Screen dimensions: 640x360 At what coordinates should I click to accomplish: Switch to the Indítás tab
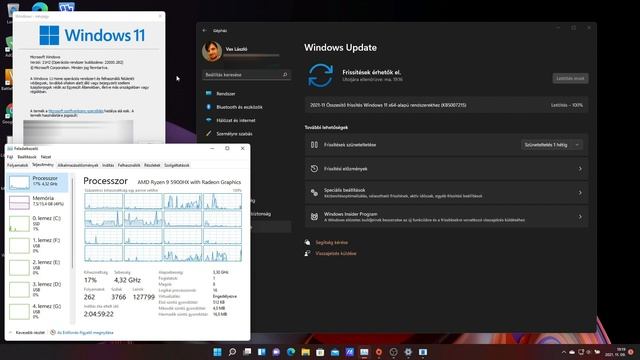[x=108, y=165]
